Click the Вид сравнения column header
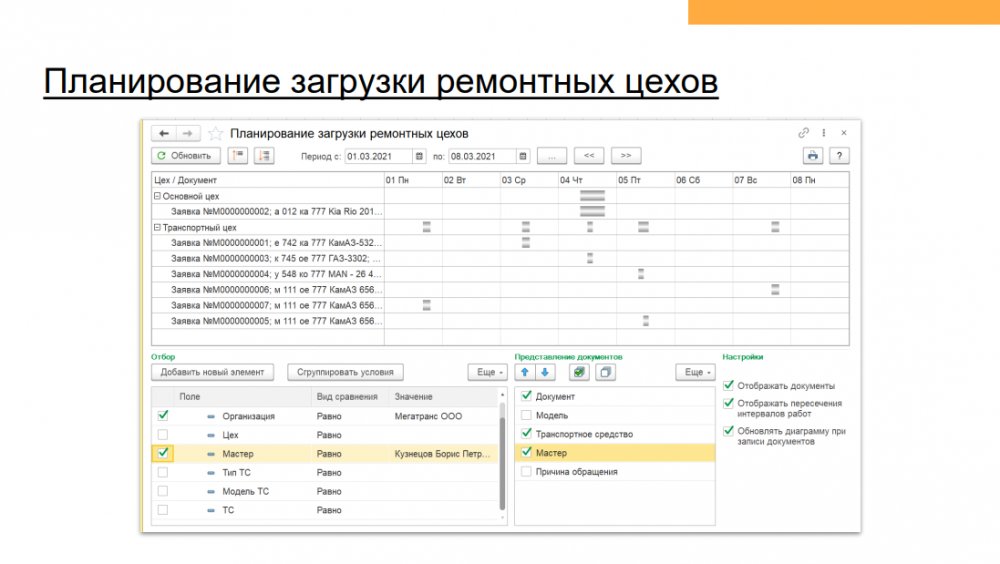The width and height of the screenshot is (1000, 564). coord(348,397)
